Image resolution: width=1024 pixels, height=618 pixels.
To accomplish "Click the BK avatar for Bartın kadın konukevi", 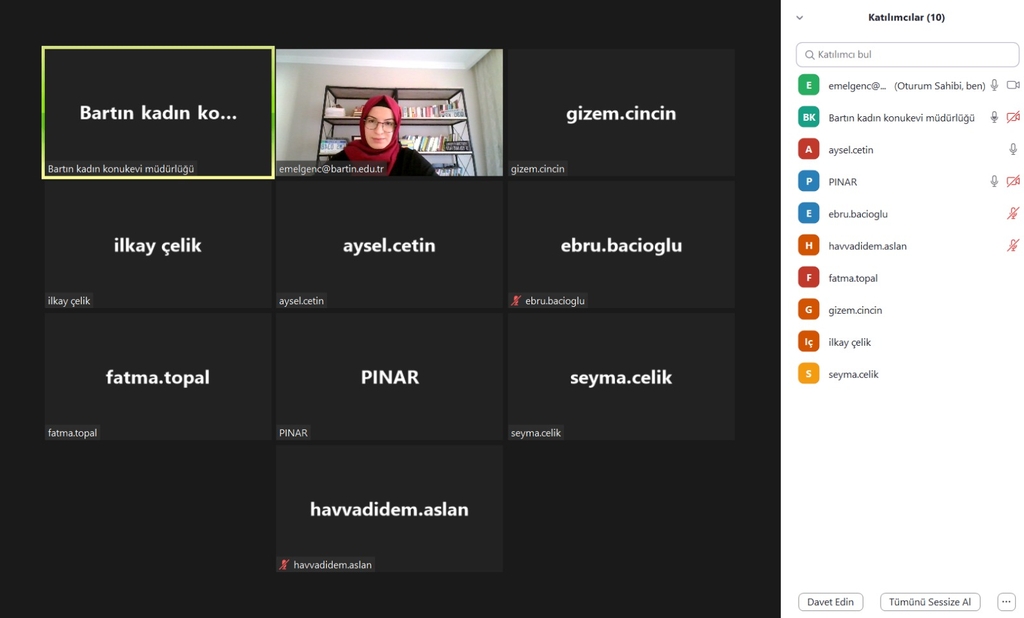I will click(809, 118).
